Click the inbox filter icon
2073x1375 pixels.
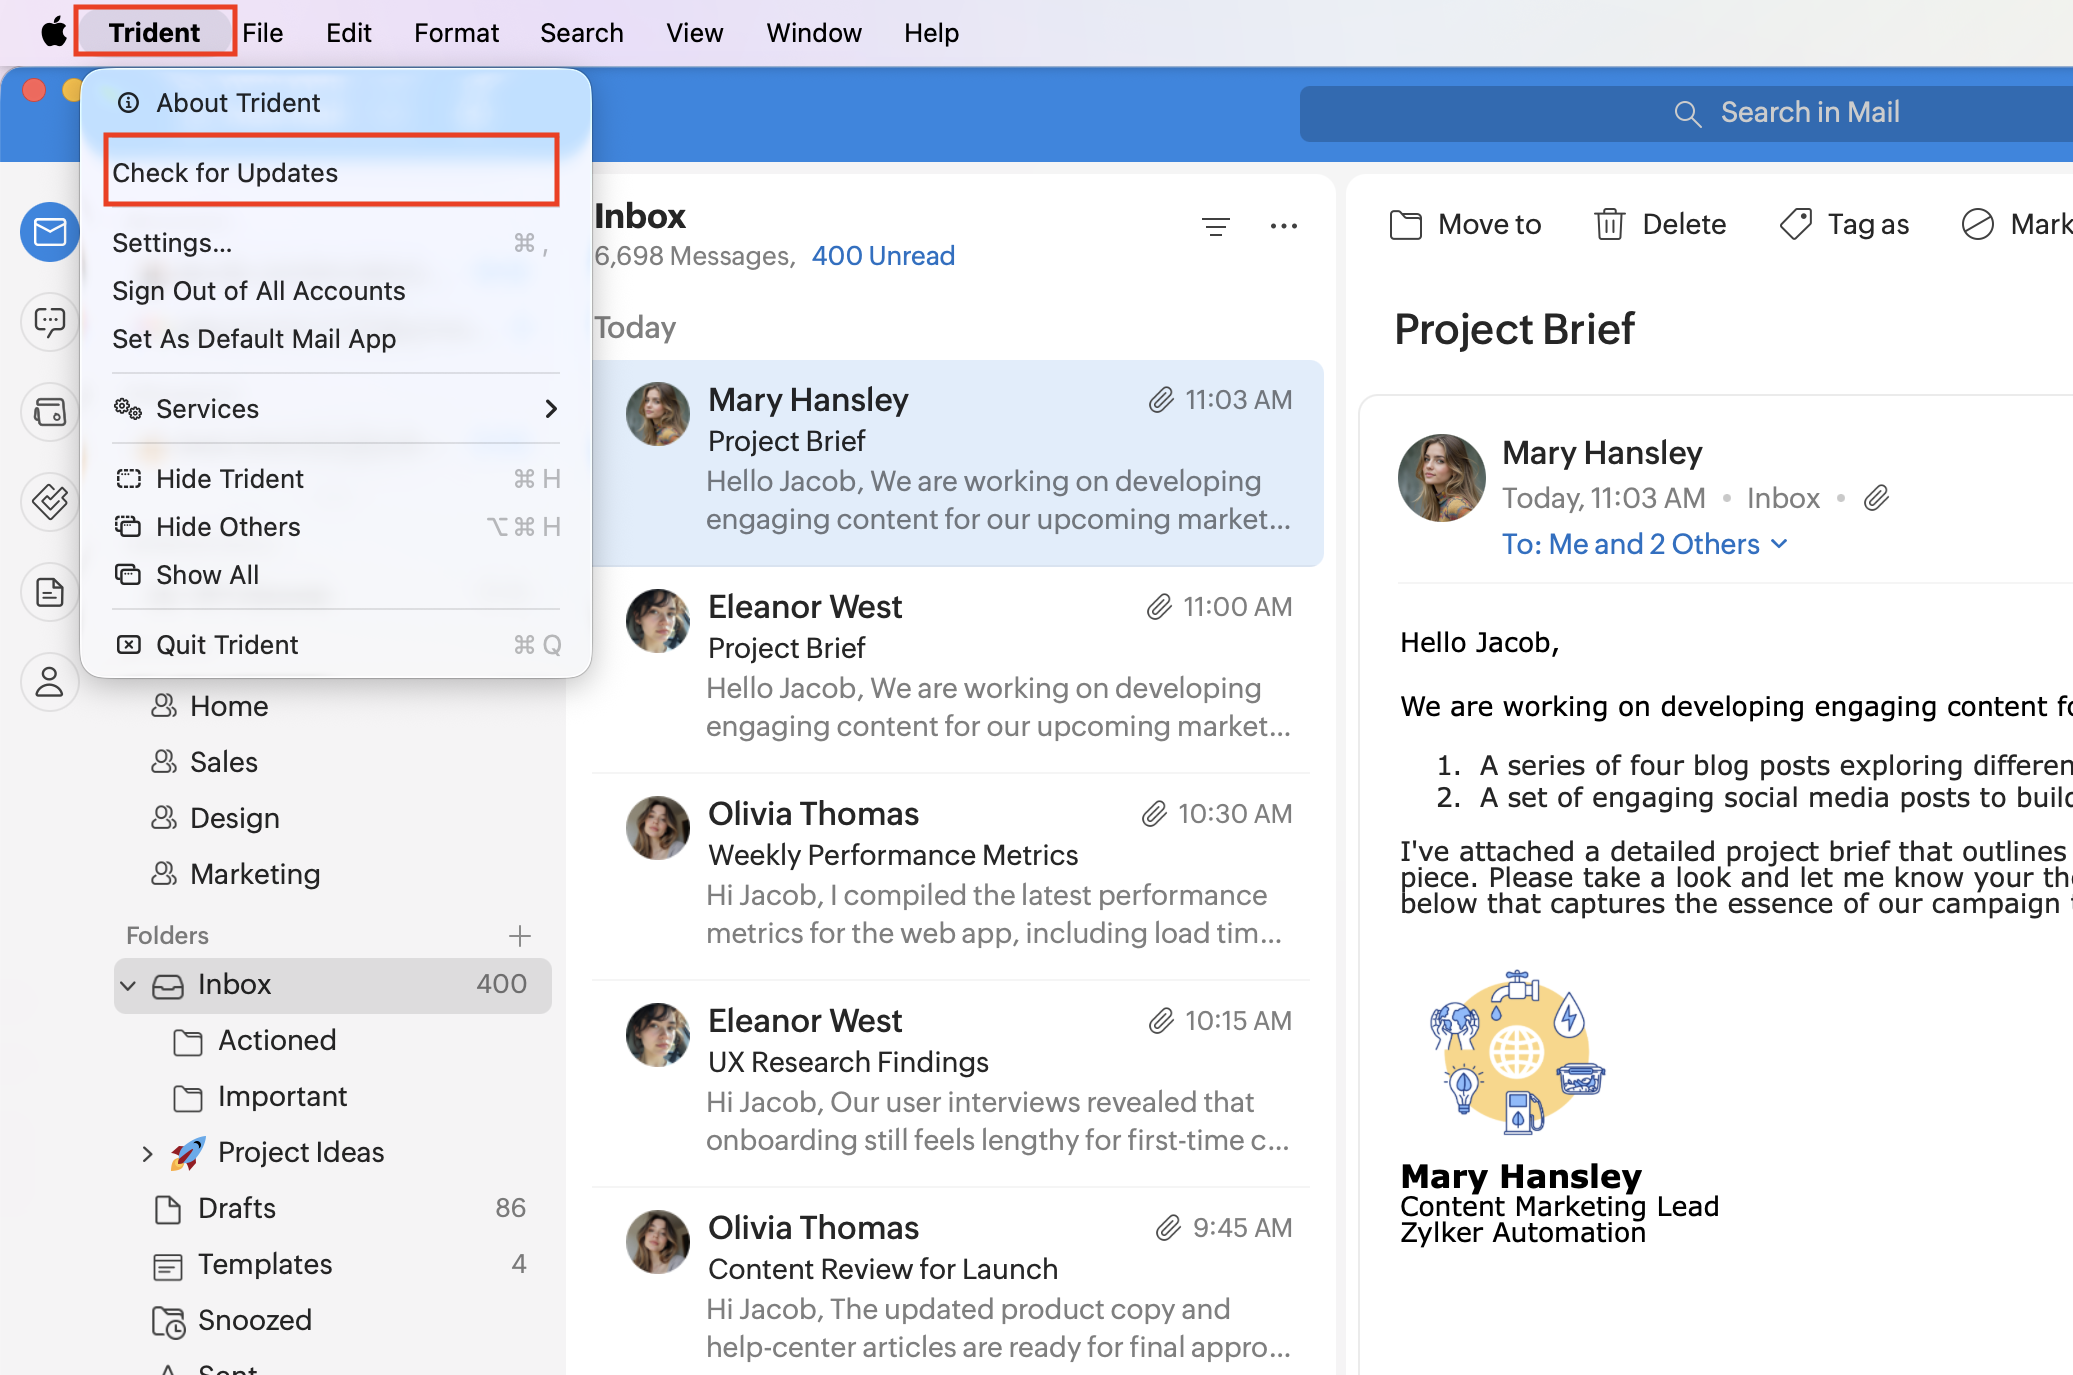pos(1215,227)
